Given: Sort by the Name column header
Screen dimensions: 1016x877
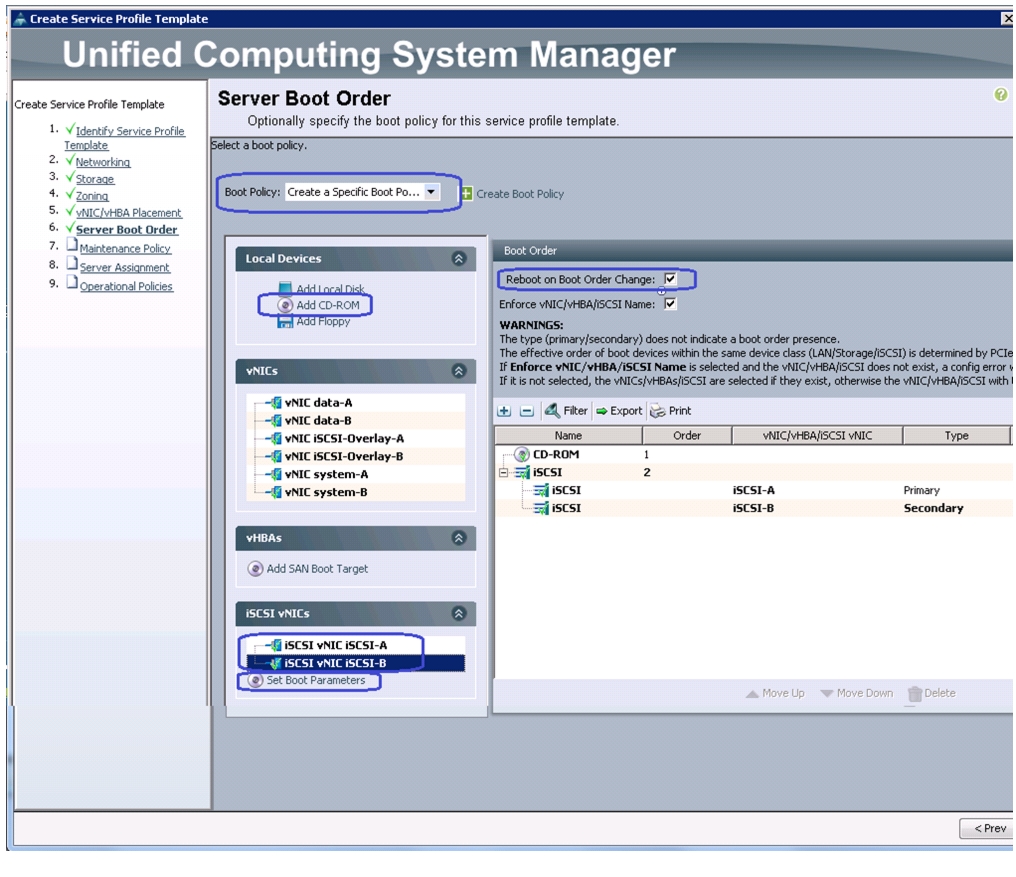Looking at the screenshot, I should tap(568, 436).
